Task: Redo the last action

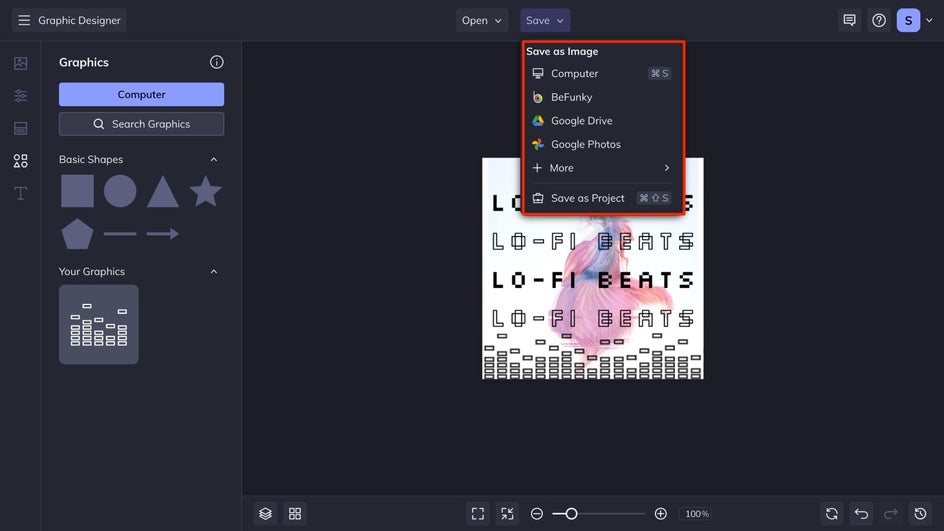Action: [891, 514]
